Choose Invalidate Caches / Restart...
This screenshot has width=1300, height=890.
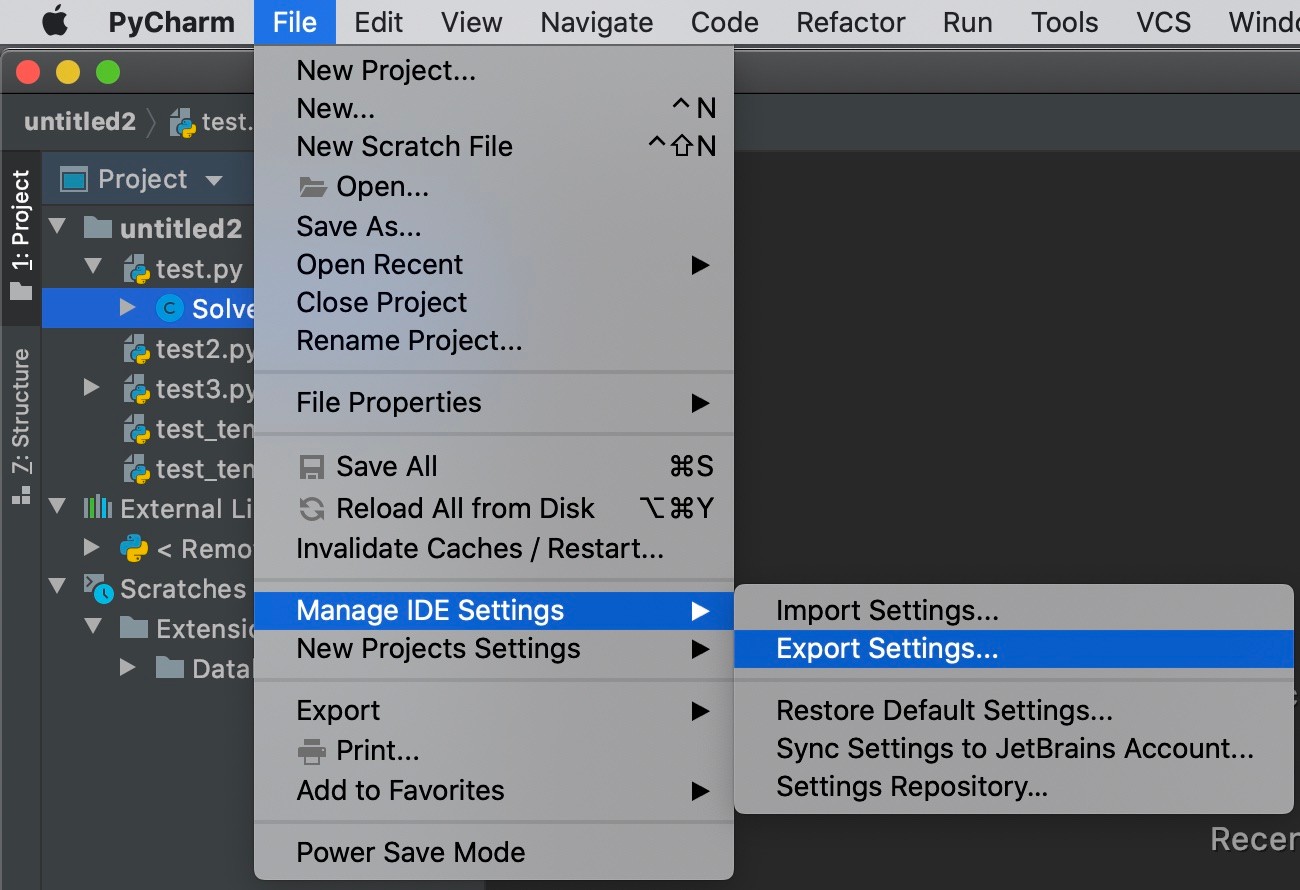point(494,548)
